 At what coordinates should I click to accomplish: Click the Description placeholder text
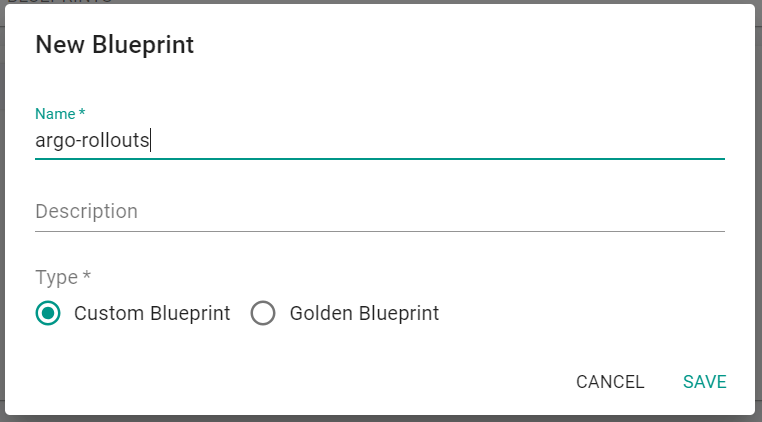coord(86,212)
